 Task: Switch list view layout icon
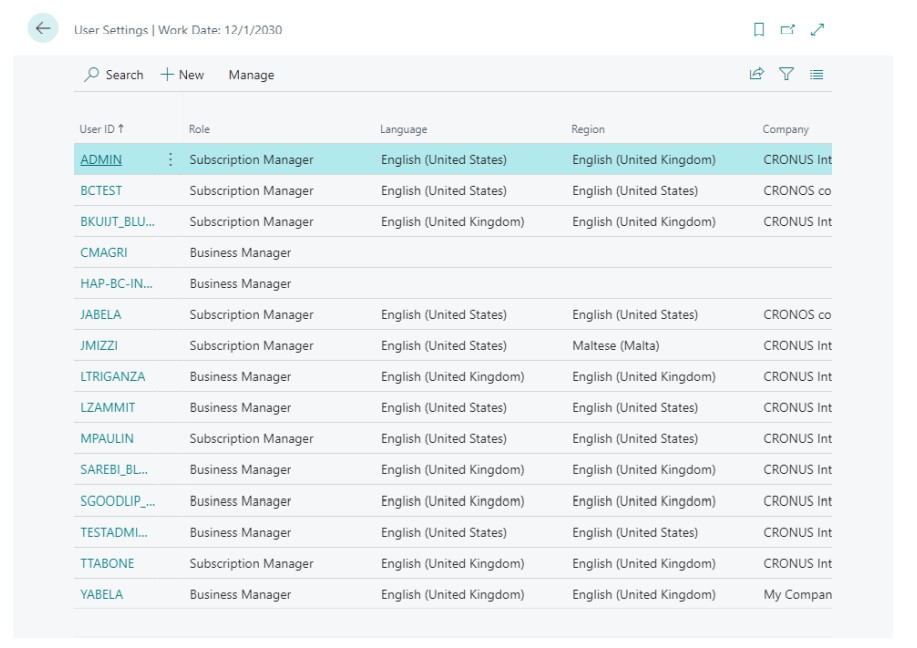tap(816, 74)
